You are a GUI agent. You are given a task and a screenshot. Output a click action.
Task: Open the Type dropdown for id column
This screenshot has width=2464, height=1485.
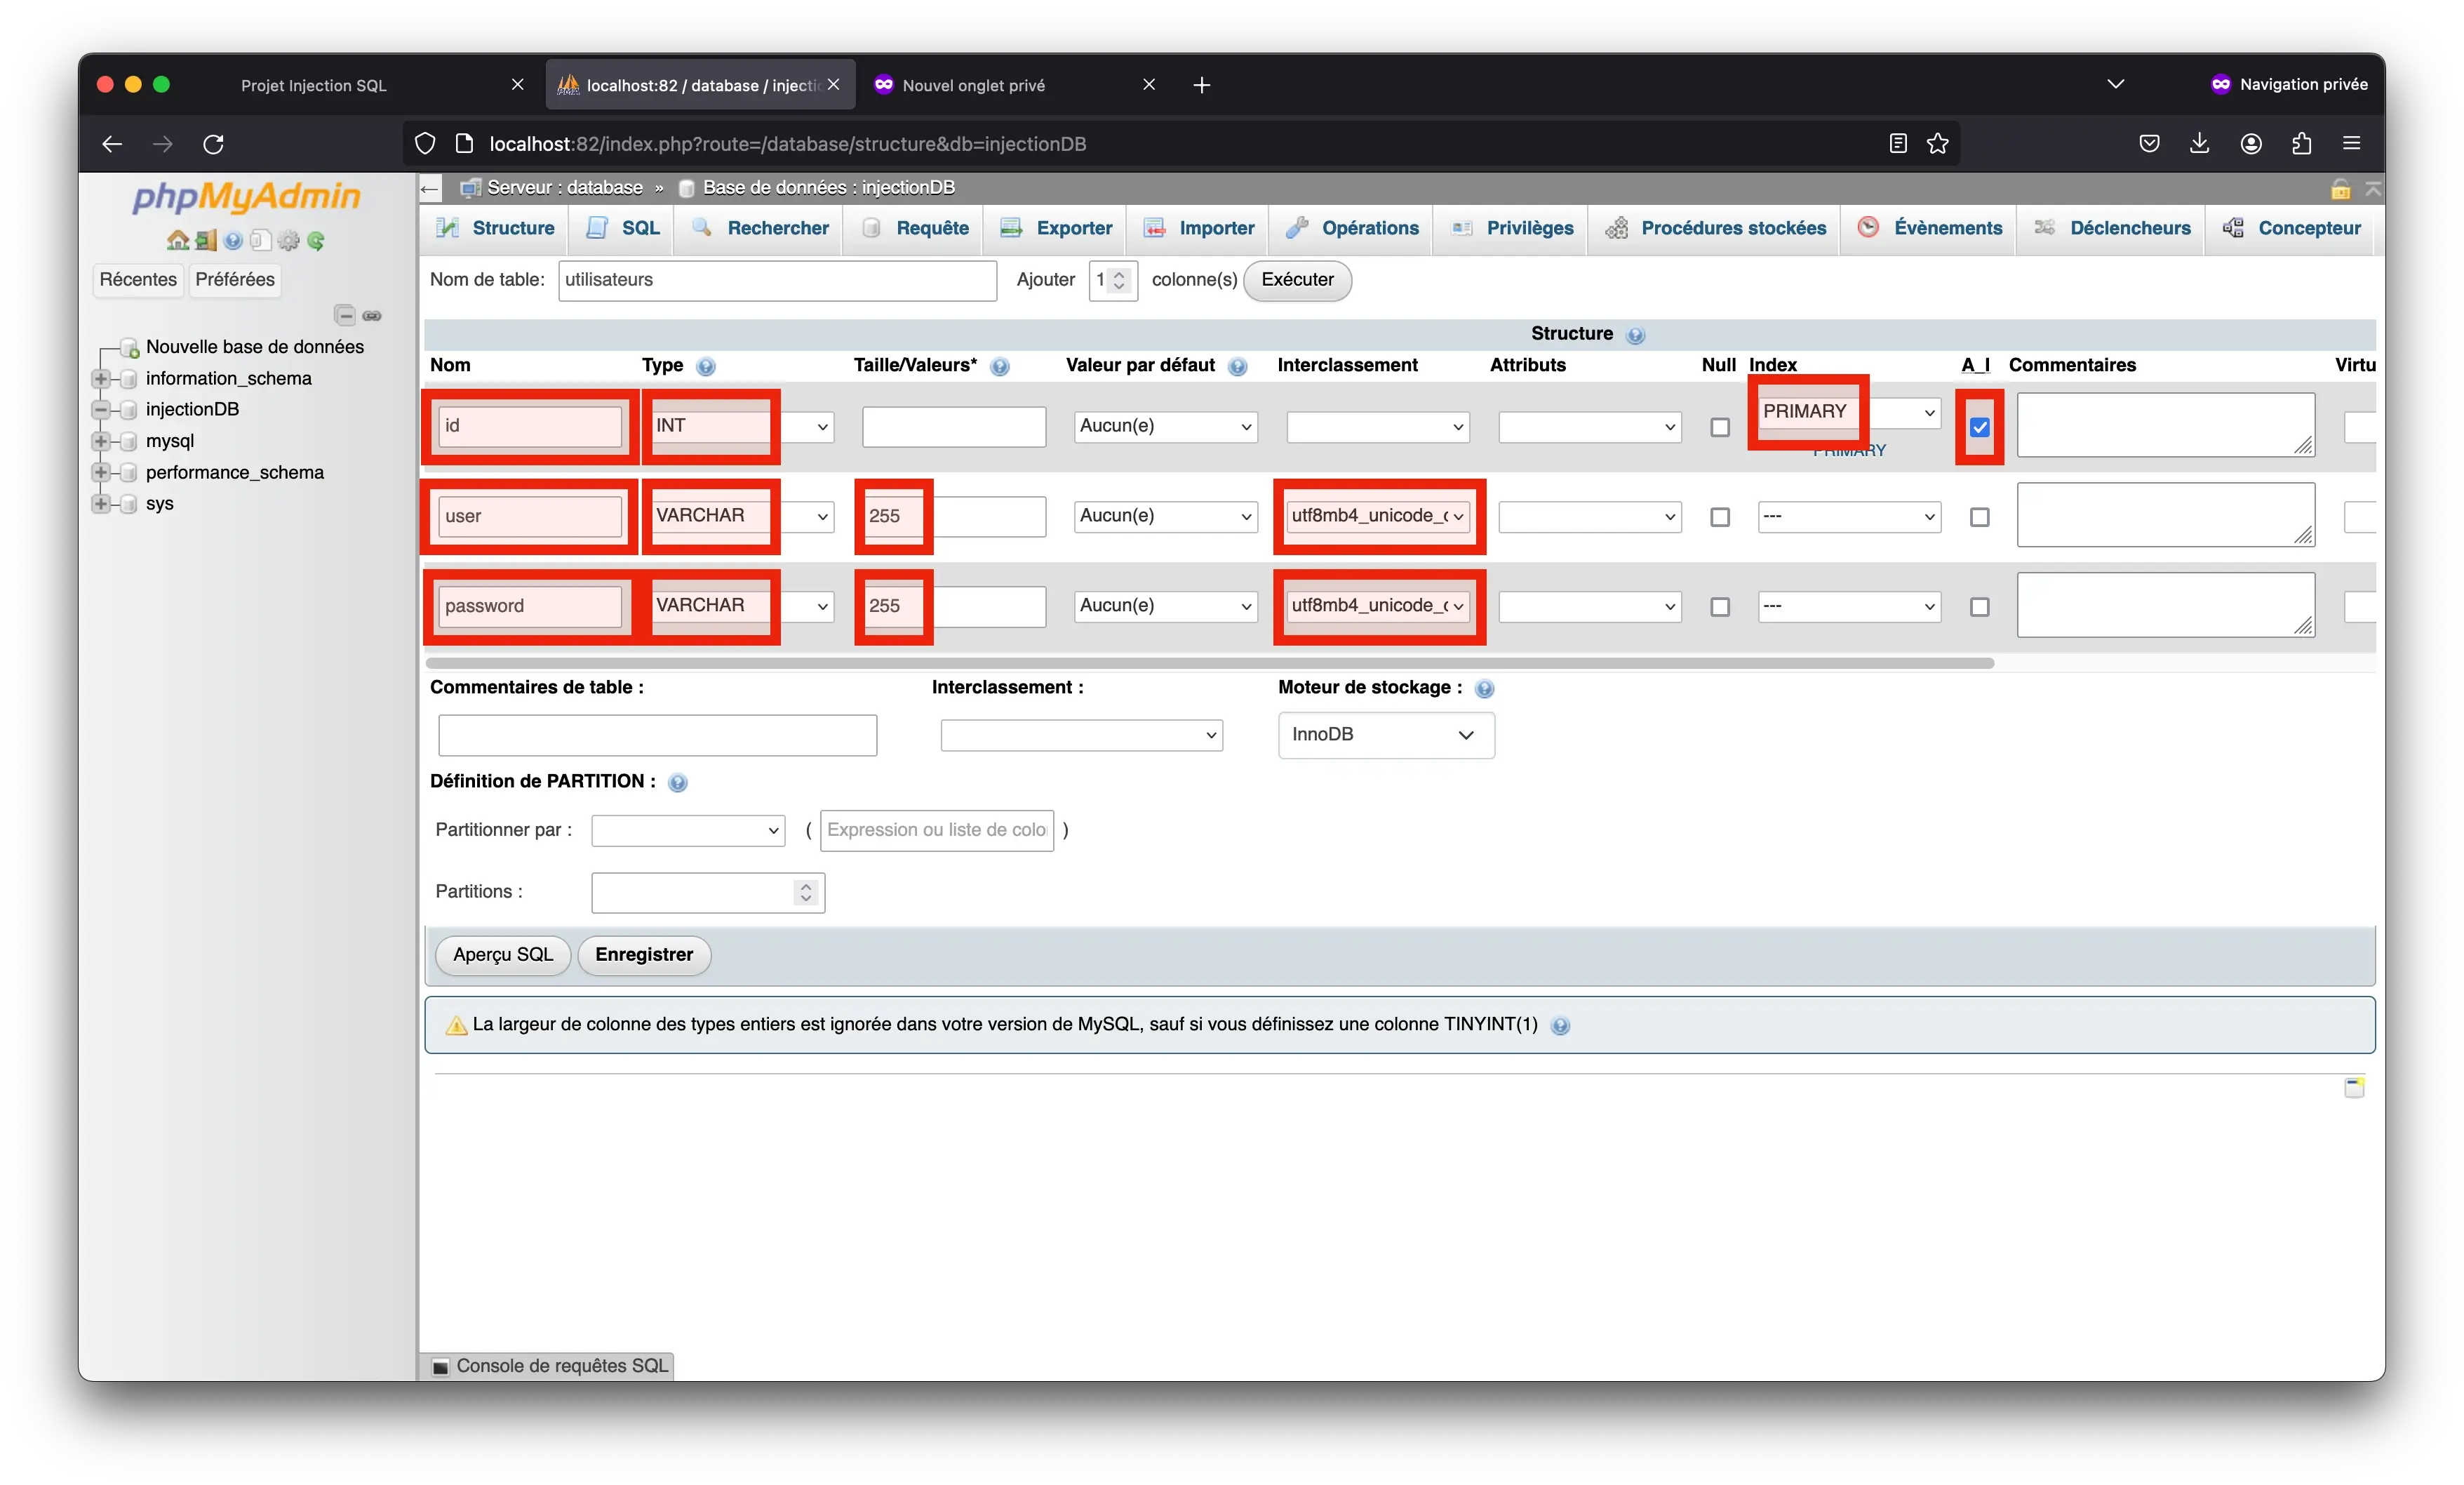click(x=742, y=427)
